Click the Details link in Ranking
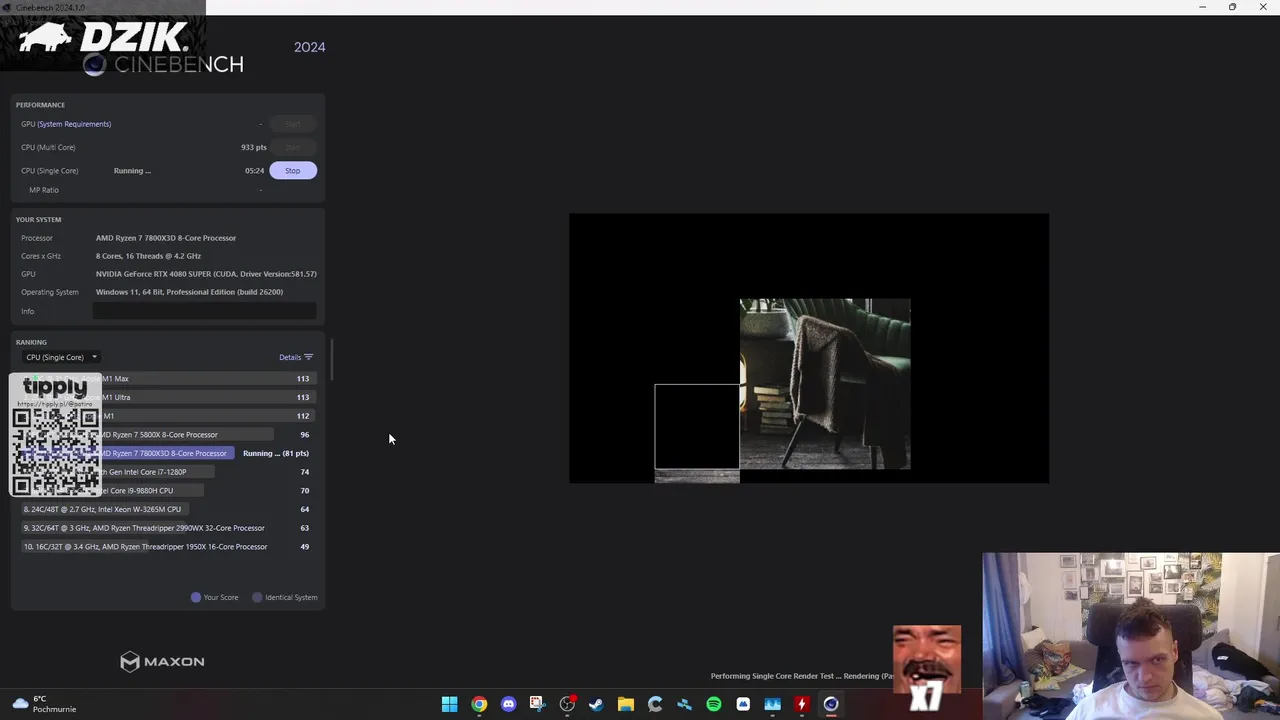 point(289,357)
